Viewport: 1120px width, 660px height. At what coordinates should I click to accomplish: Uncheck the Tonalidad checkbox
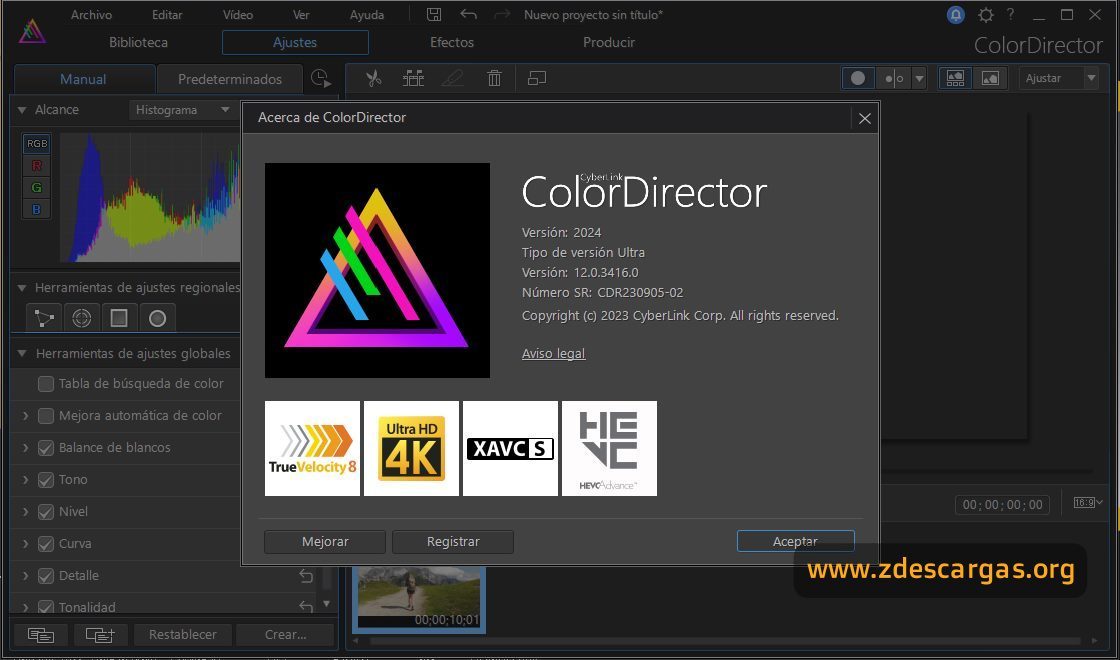(46, 607)
